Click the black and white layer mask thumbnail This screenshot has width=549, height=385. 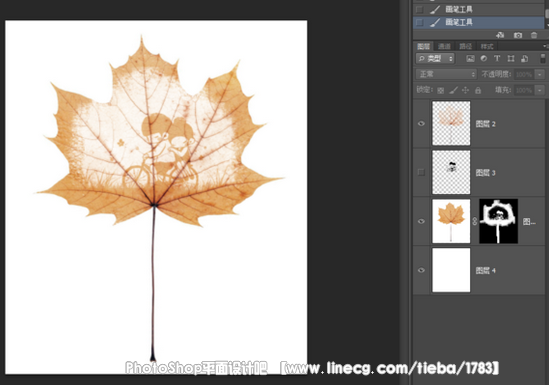coord(498,221)
